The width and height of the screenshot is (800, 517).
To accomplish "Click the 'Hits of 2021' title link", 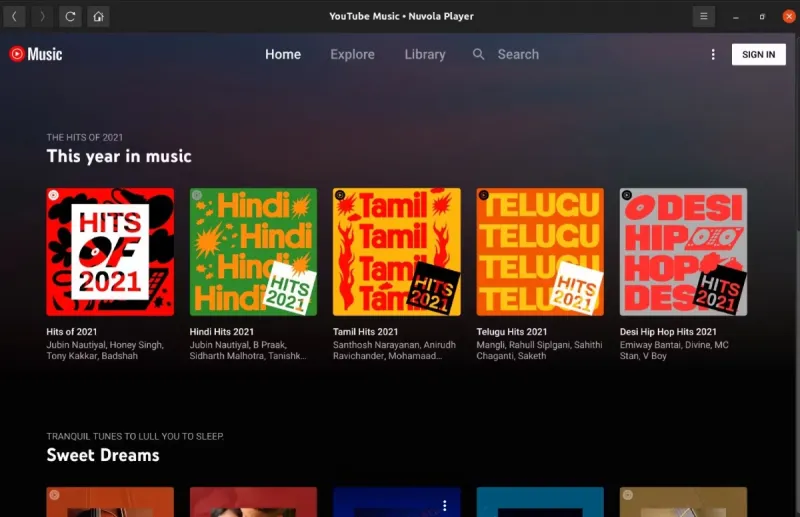I will (71, 332).
